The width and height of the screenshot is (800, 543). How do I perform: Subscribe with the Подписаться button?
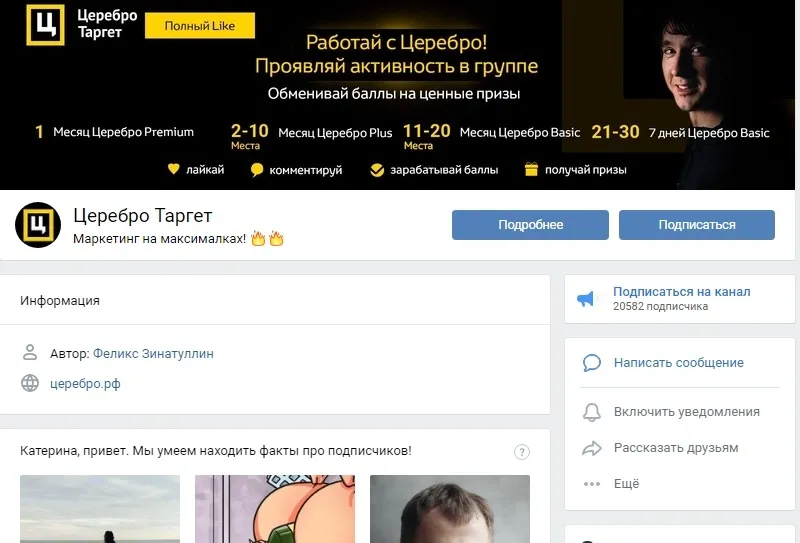pyautogui.click(x=697, y=225)
